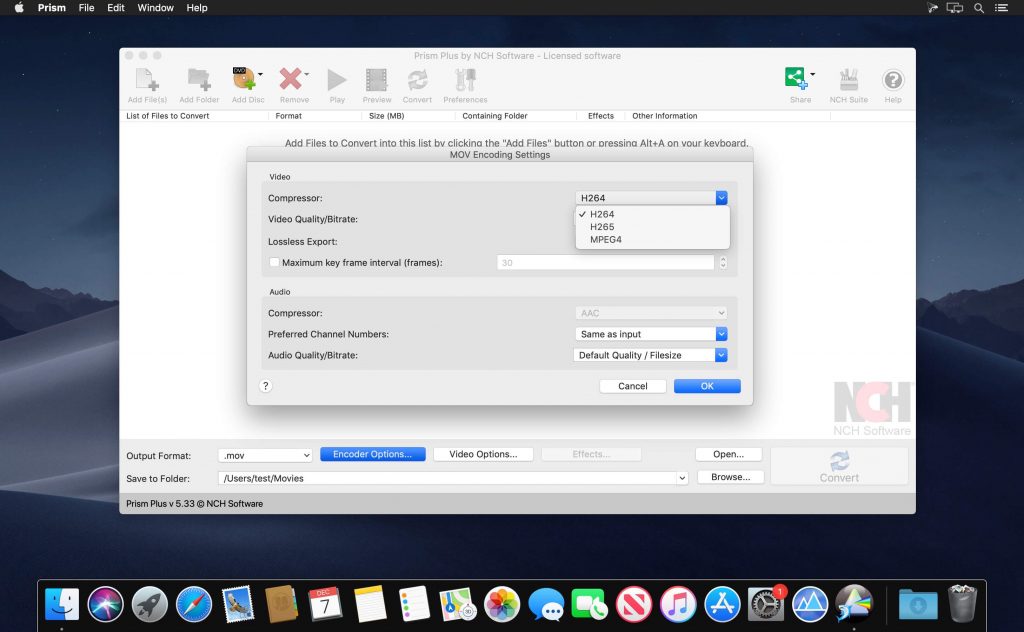Viewport: 1024px width, 632px height.
Task: Open the Help menu in menu bar
Action: tap(197, 8)
